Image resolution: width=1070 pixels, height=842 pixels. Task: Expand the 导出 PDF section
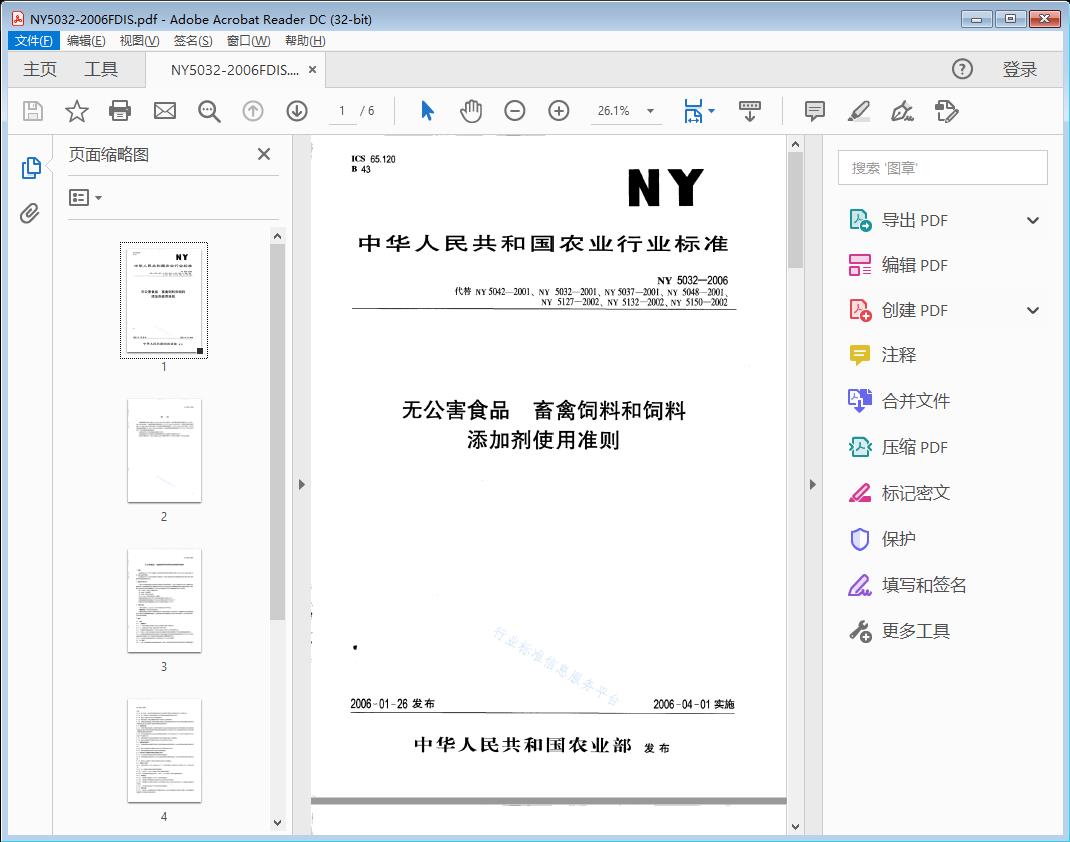tap(1033, 220)
